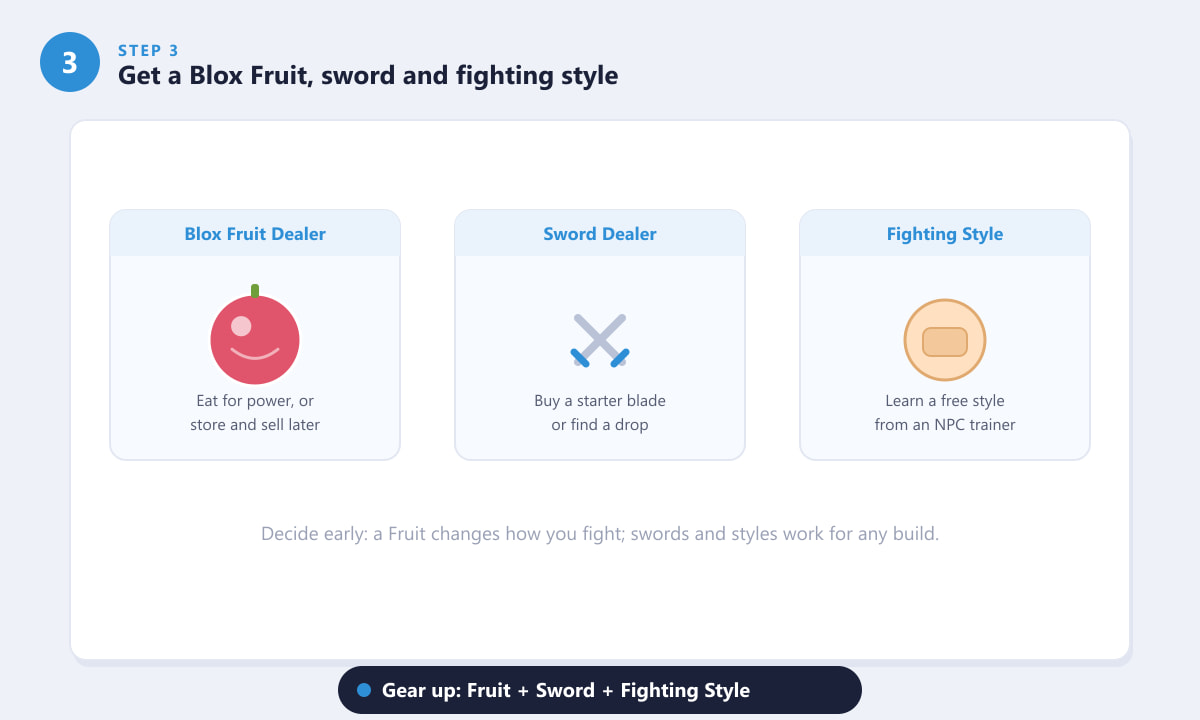
Task: Click the blue step 3 number badge
Action: 70,62
